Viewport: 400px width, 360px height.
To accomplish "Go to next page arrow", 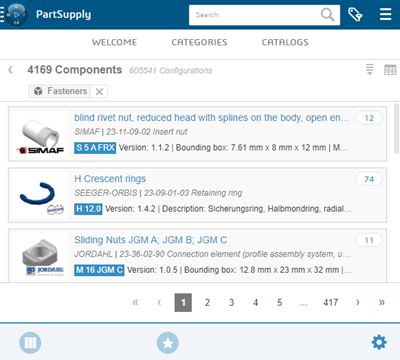I will [358, 302].
